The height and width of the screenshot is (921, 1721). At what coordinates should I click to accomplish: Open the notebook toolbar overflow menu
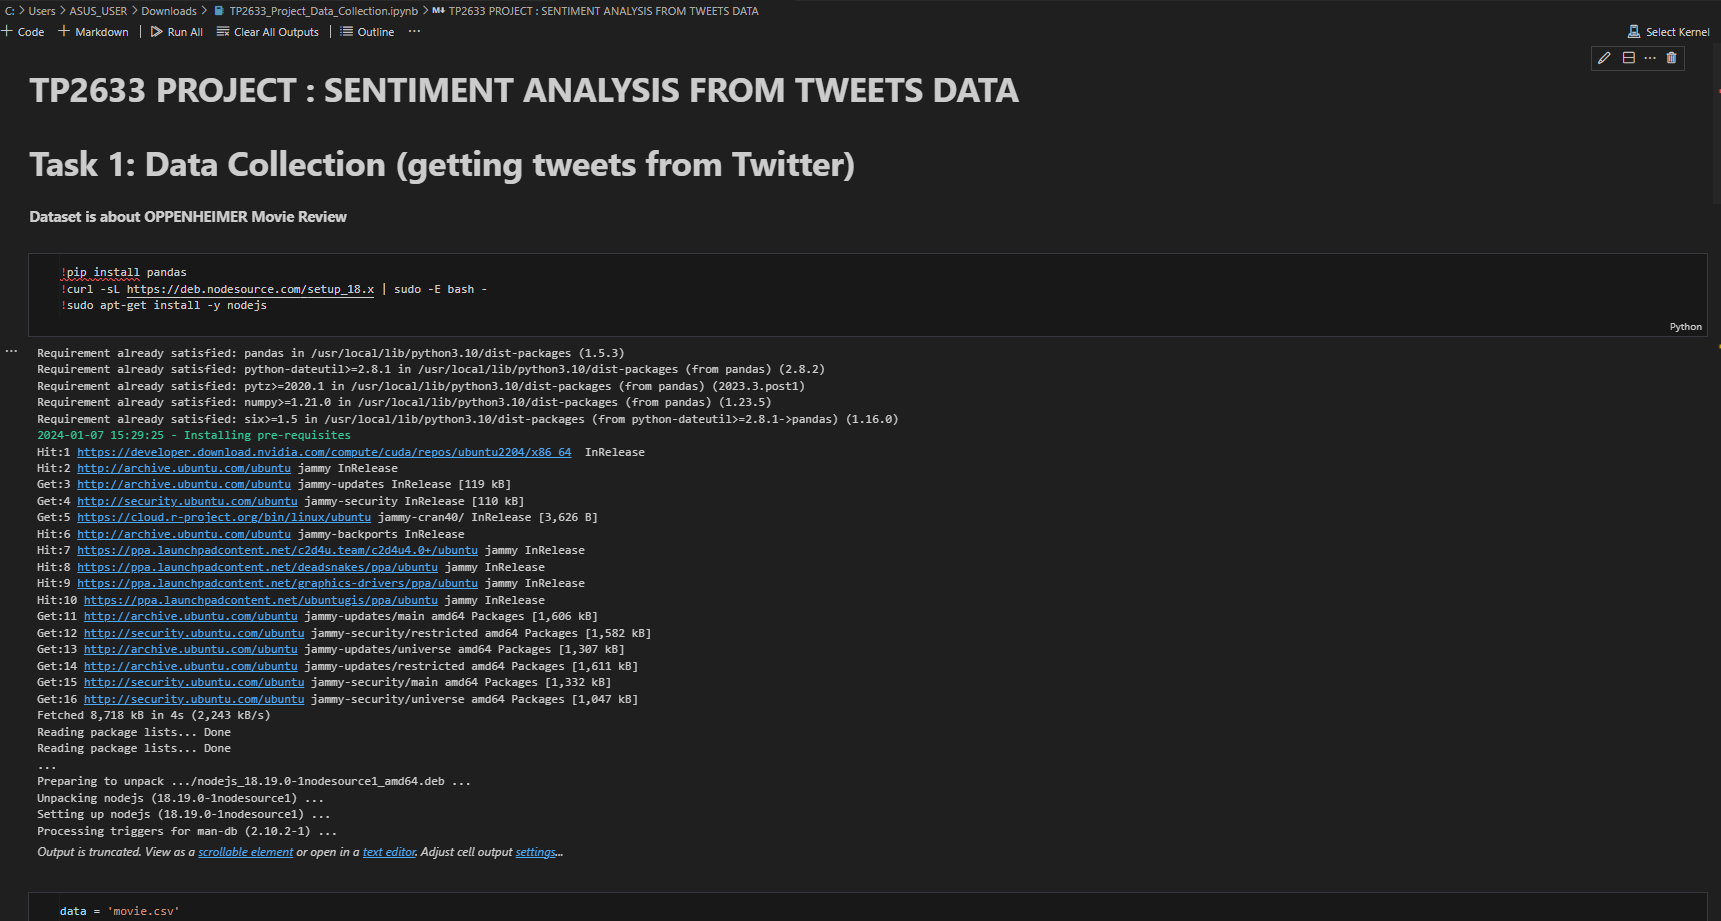pos(414,31)
